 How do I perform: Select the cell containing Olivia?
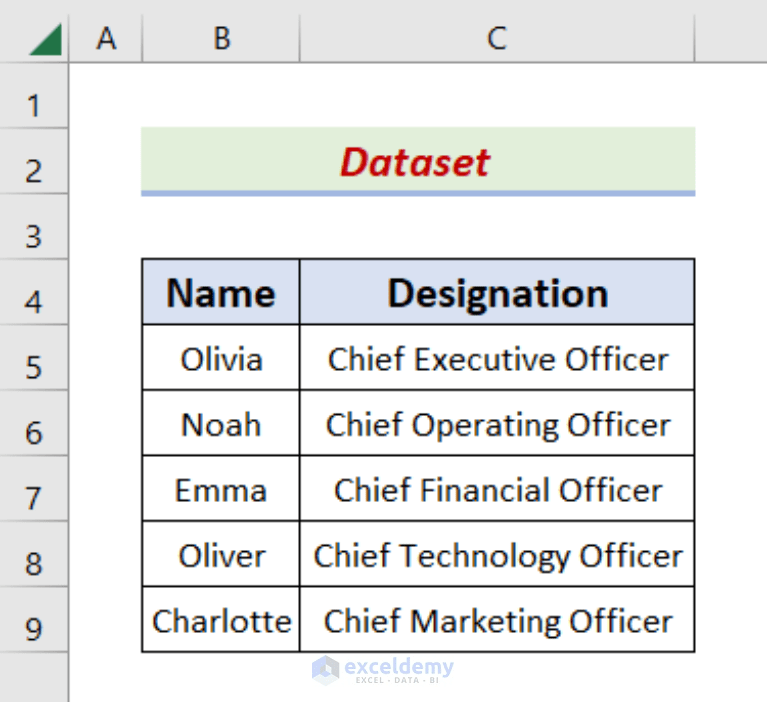click(221, 358)
